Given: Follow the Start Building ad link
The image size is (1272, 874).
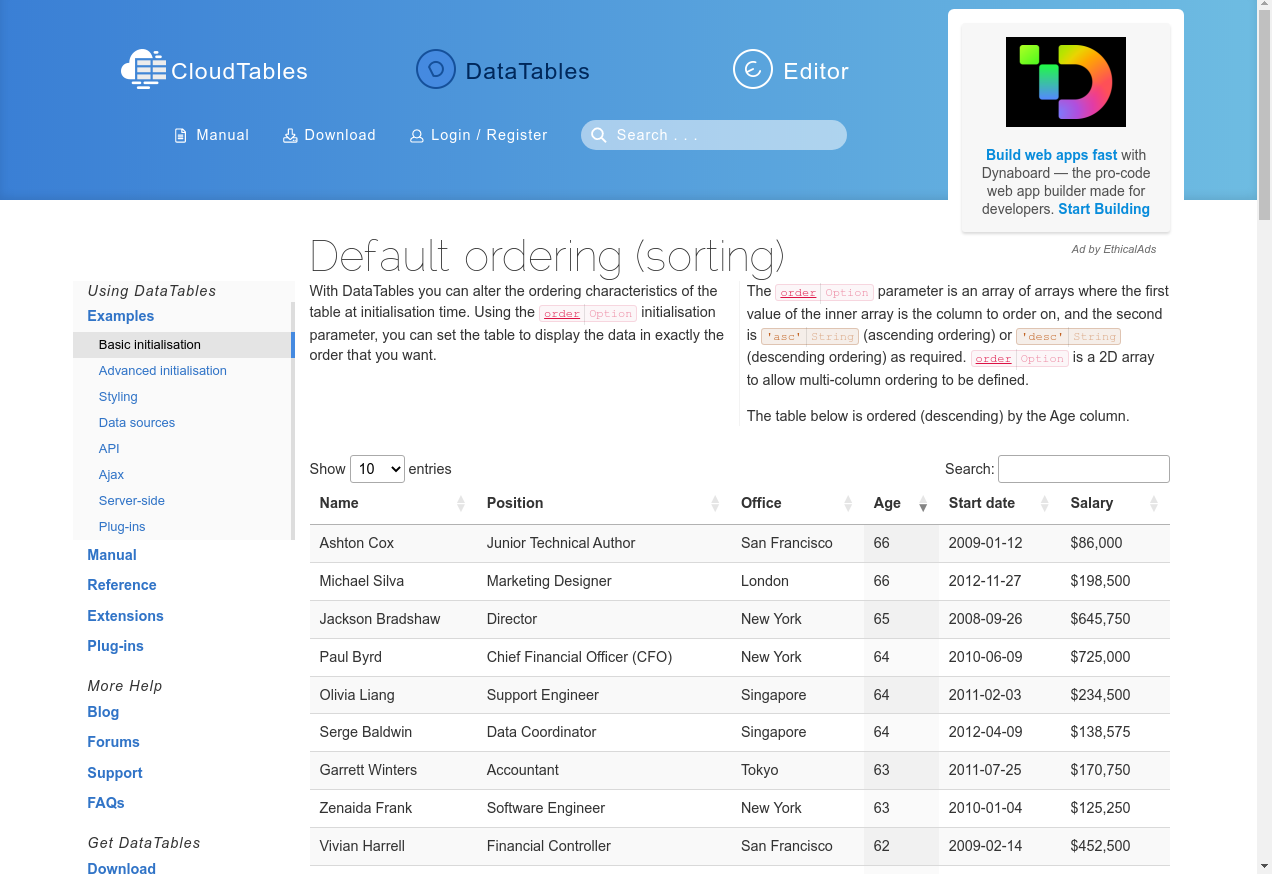Looking at the screenshot, I should click(x=1103, y=209).
